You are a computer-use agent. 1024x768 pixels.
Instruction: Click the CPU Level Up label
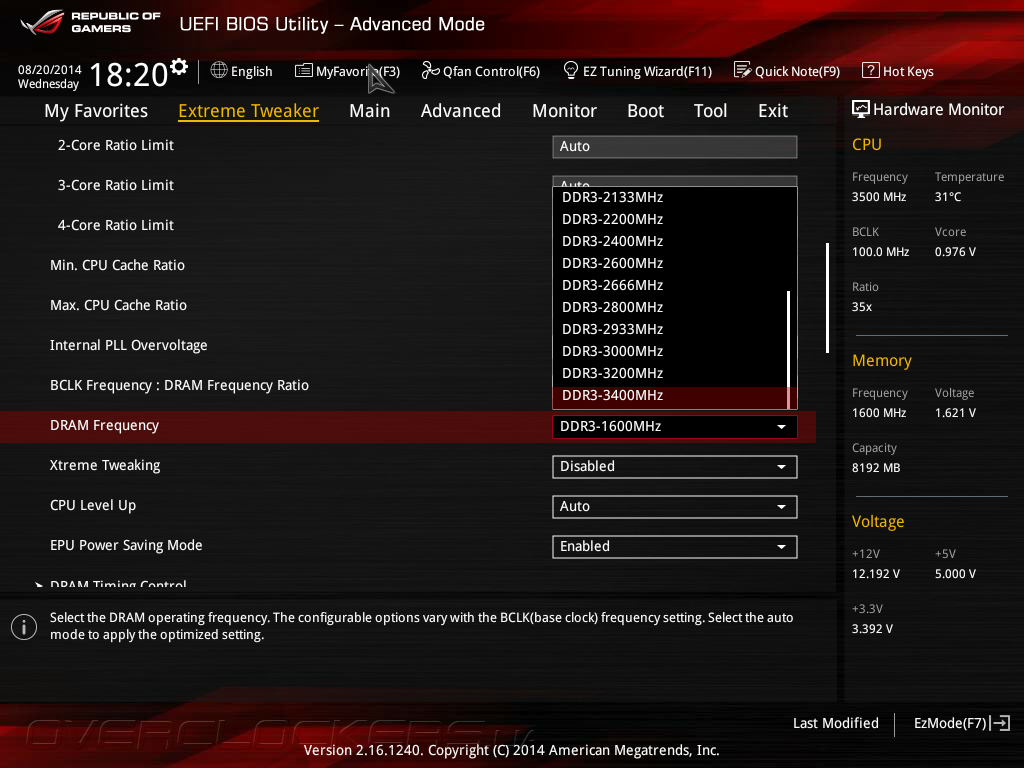tap(93, 505)
